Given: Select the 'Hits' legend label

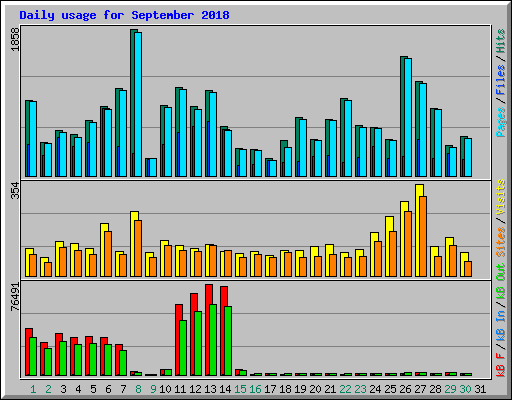Looking at the screenshot, I should coord(501,41).
